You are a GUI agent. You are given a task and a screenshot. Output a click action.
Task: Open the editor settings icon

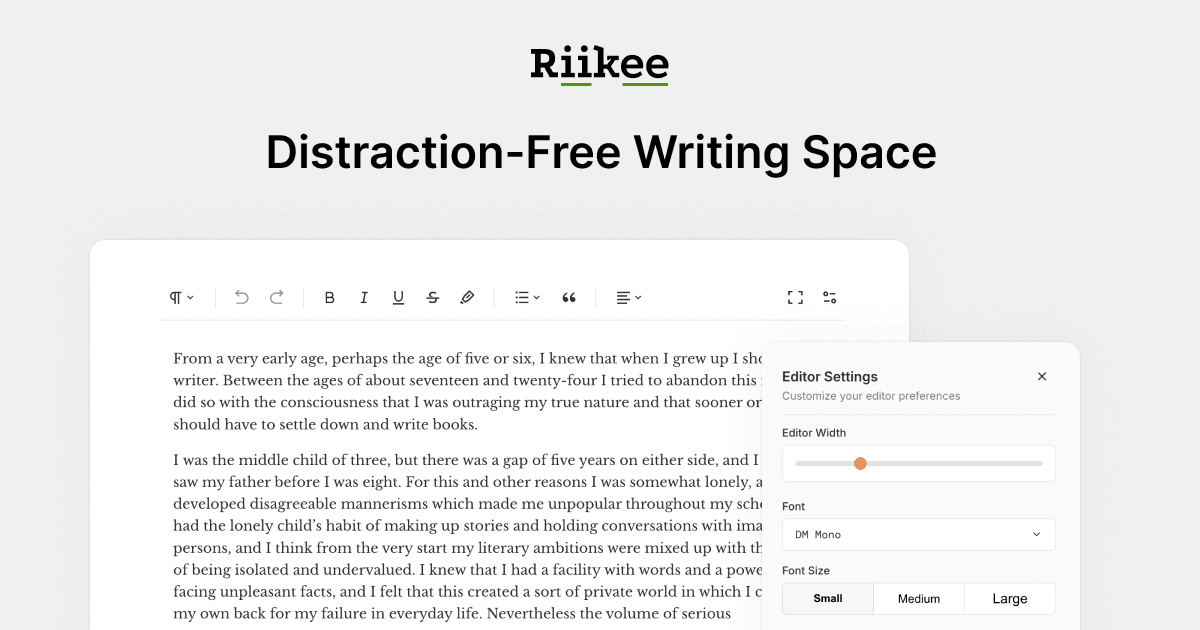(829, 297)
